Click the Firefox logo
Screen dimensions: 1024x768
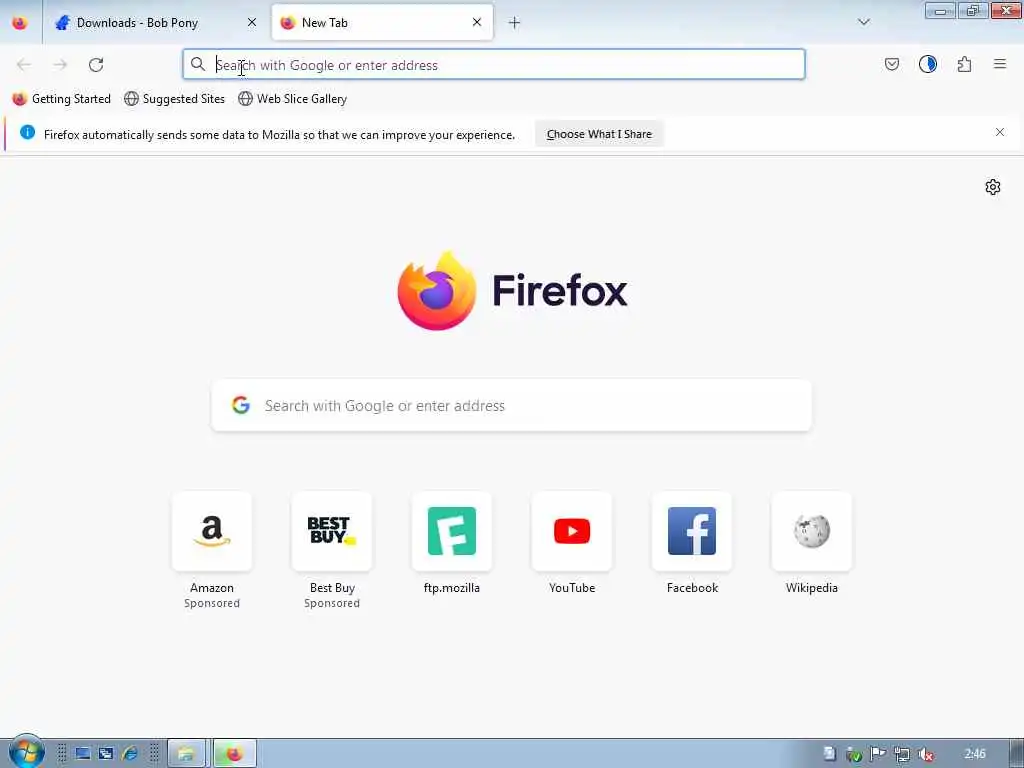pos(512,291)
